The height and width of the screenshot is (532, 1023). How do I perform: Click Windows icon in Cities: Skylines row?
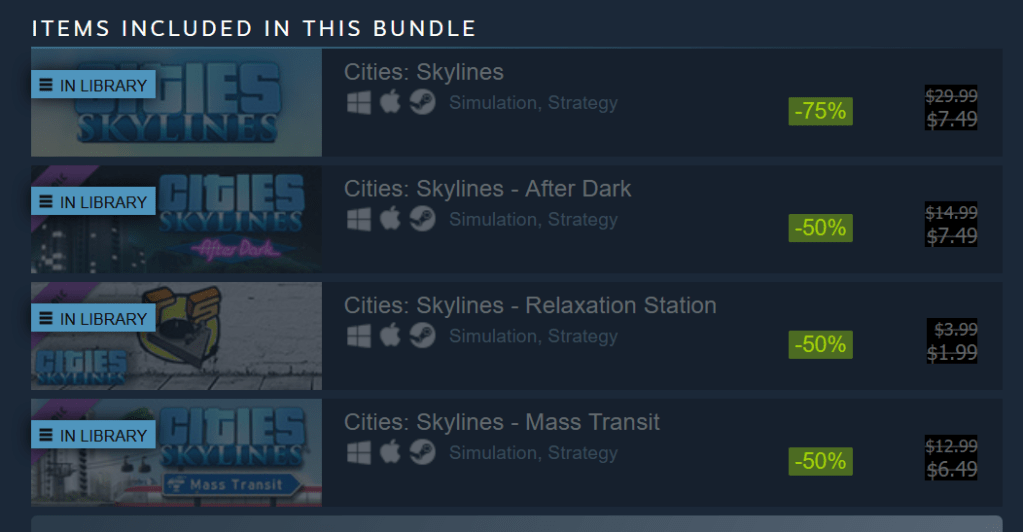coord(359,102)
